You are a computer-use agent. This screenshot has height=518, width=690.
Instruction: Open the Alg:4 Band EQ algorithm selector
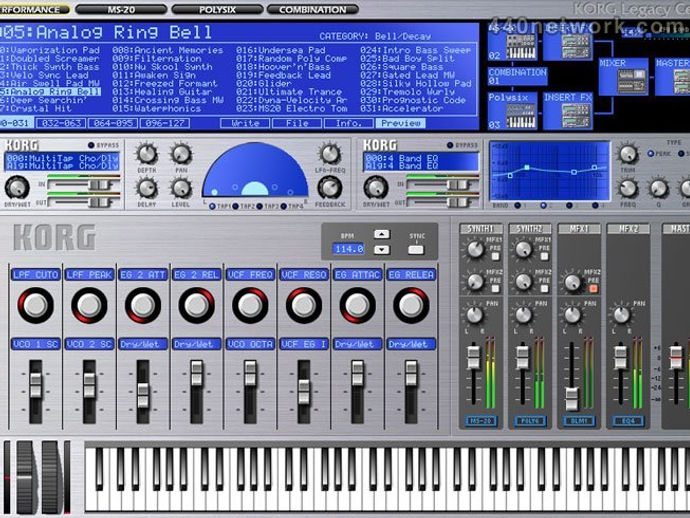pos(421,166)
